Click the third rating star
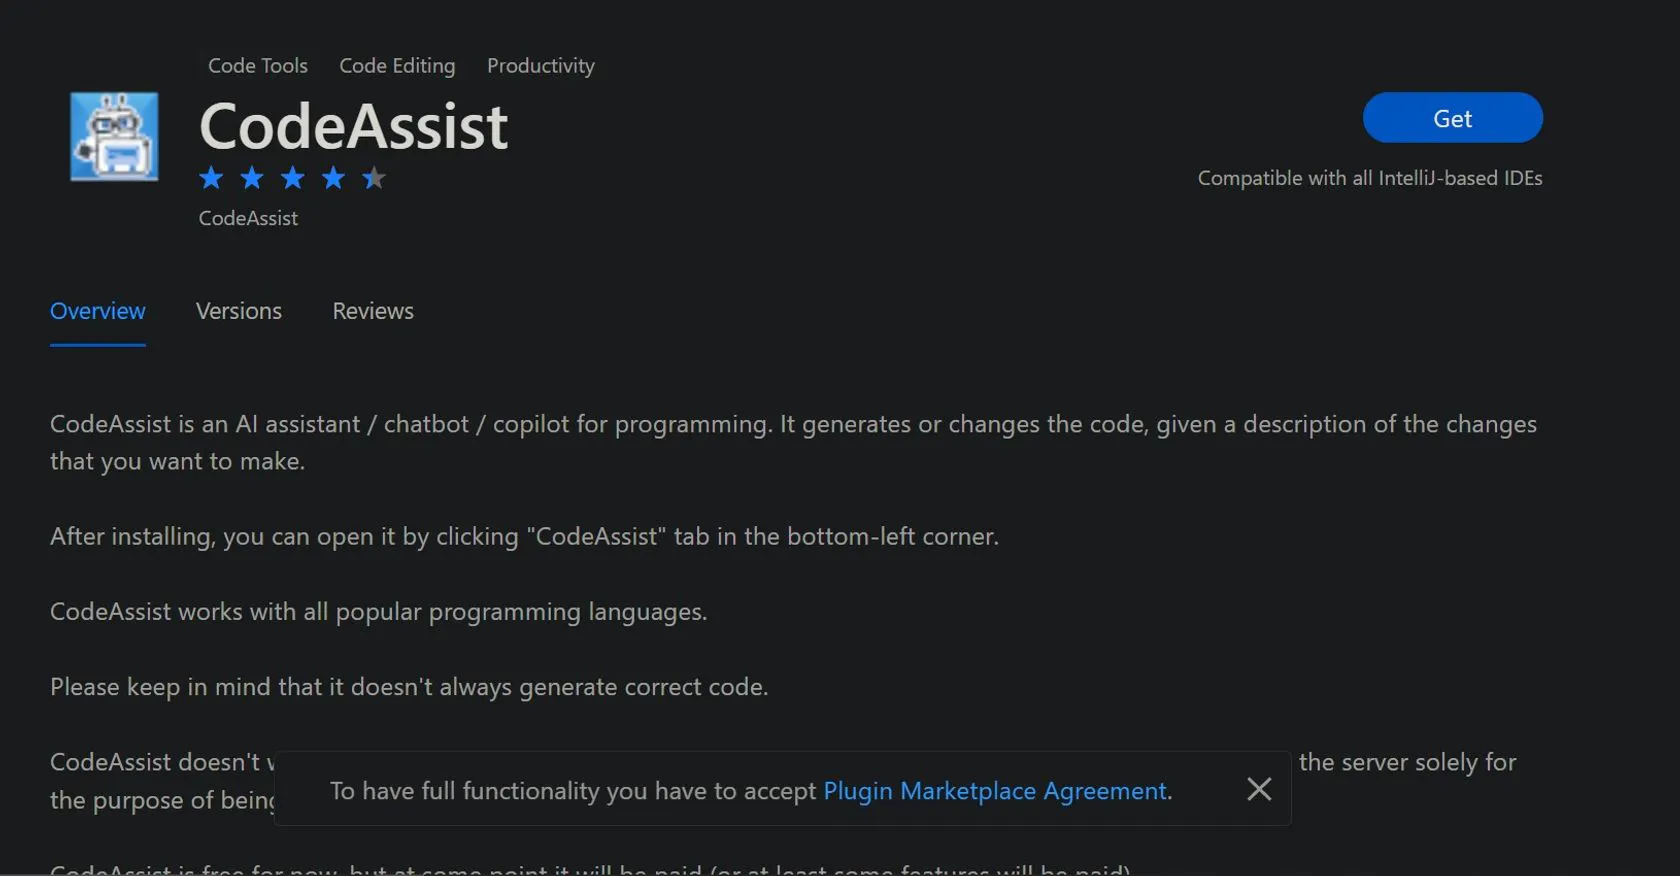Image resolution: width=1680 pixels, height=876 pixels. (x=292, y=178)
